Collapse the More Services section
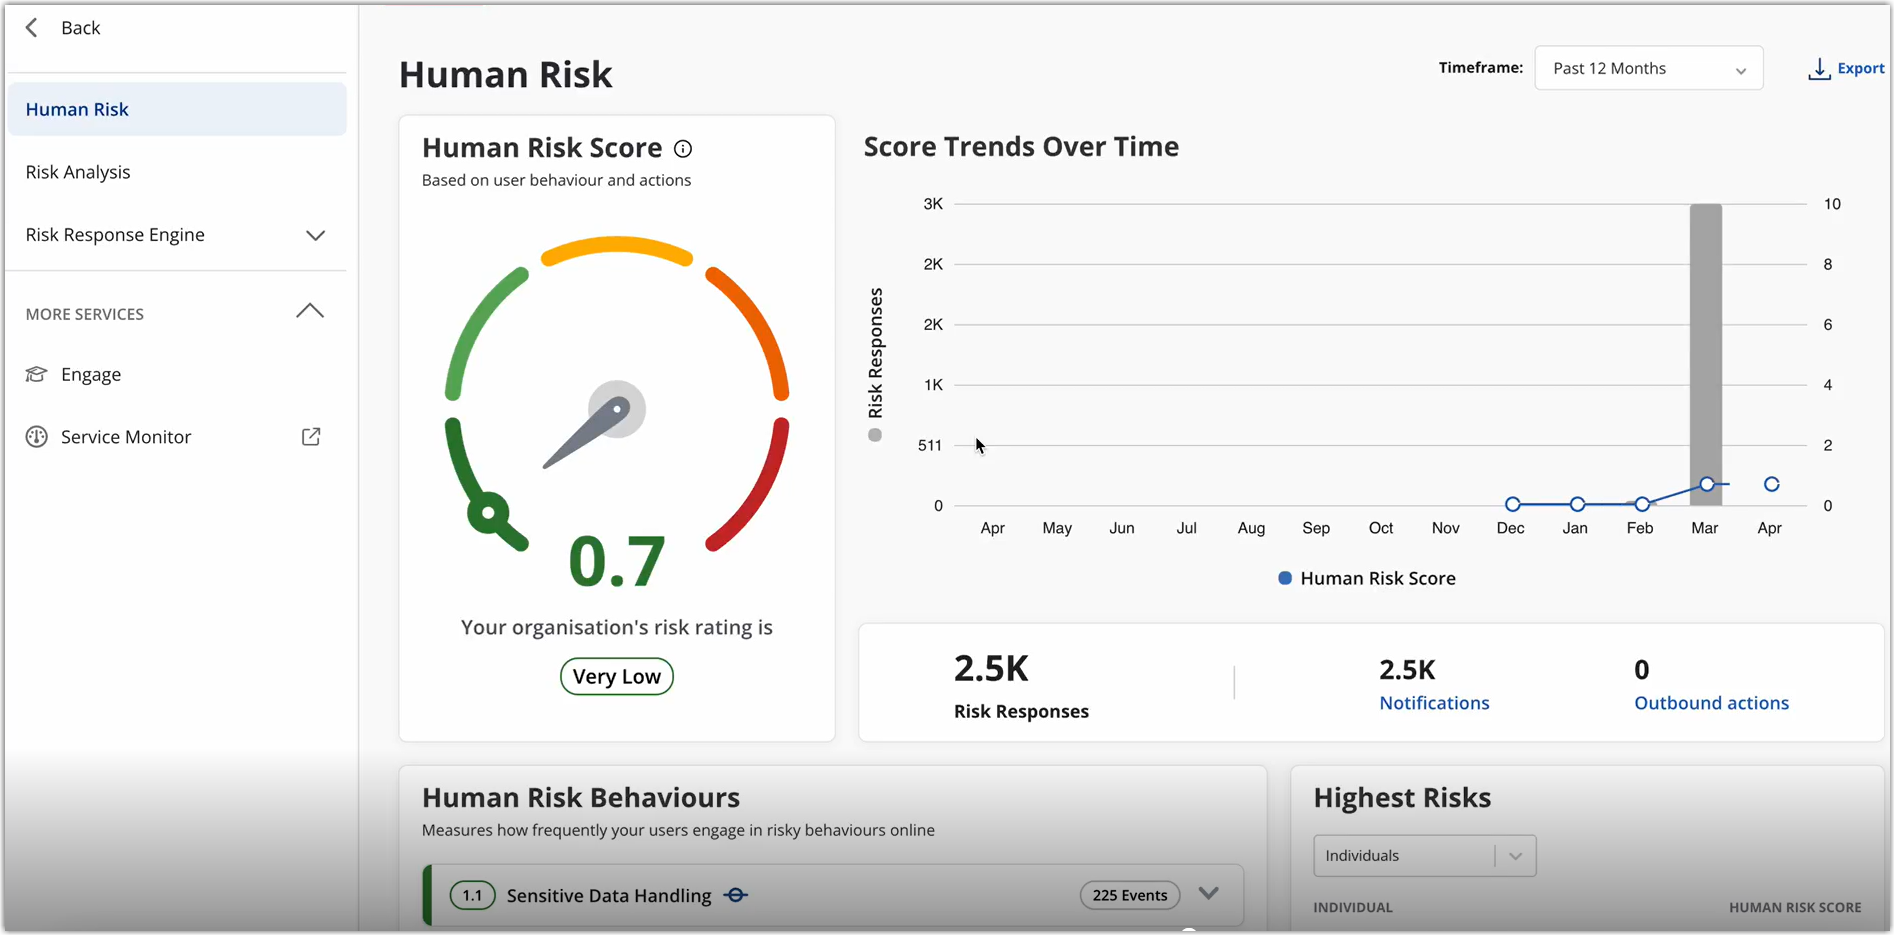This screenshot has height=936, width=1895. click(x=310, y=312)
